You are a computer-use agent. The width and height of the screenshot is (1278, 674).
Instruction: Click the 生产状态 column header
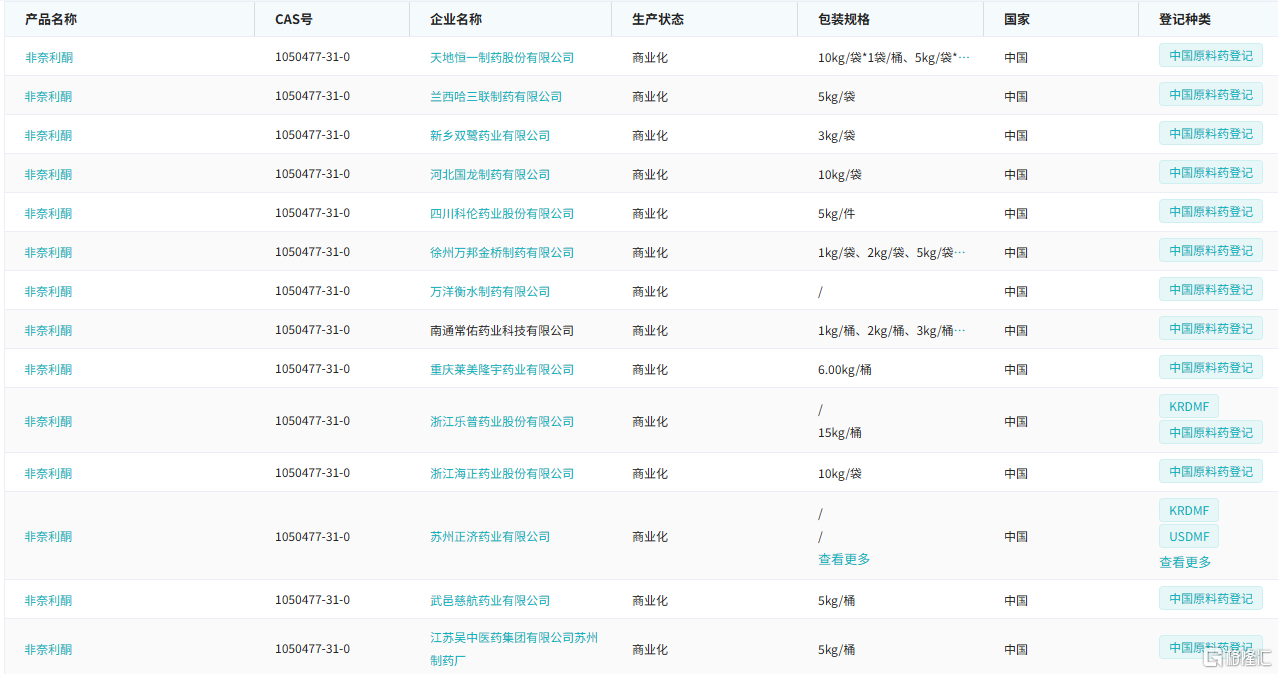(x=658, y=20)
